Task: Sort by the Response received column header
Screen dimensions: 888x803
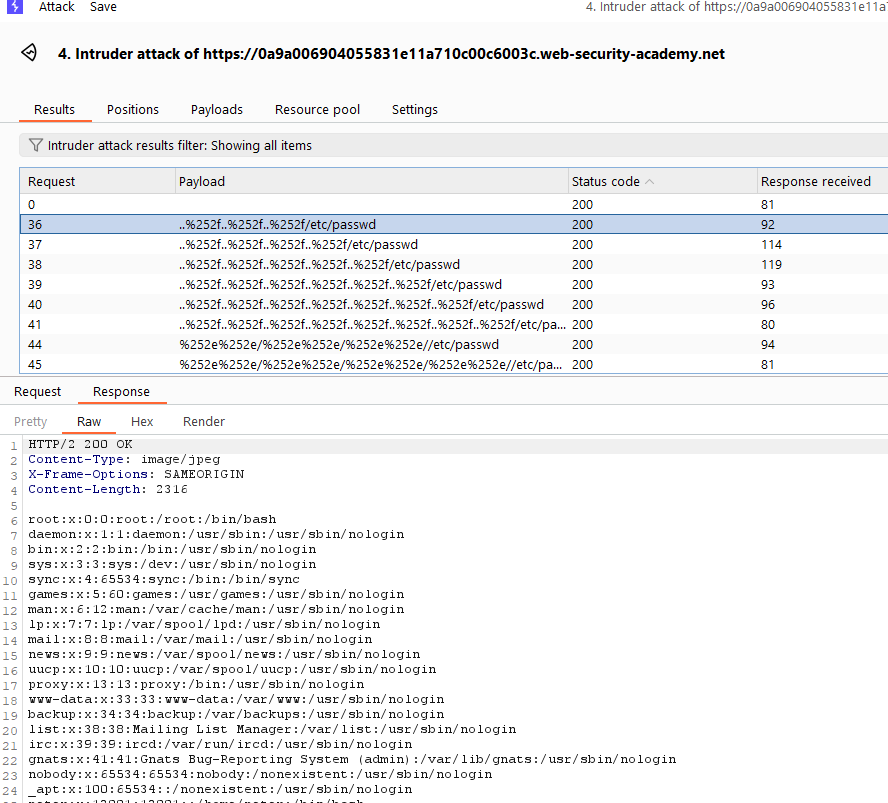Action: tap(822, 181)
